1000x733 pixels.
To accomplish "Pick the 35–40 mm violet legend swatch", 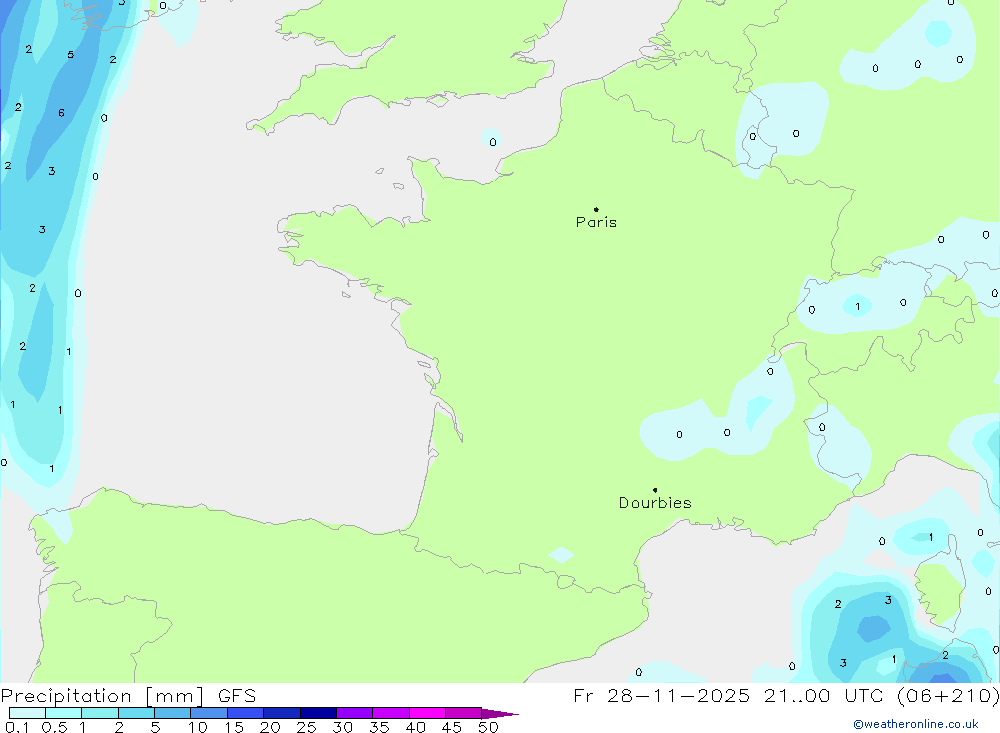I will click(x=390, y=713).
